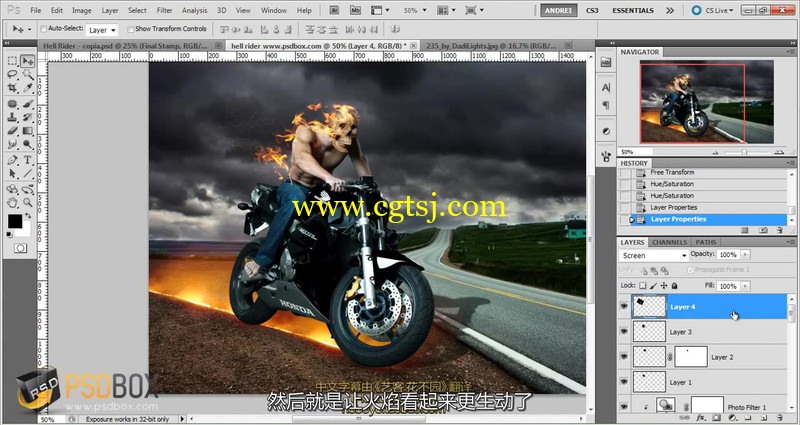Hide Layer 1 visibility eye
The image size is (800, 425).
pos(623,382)
